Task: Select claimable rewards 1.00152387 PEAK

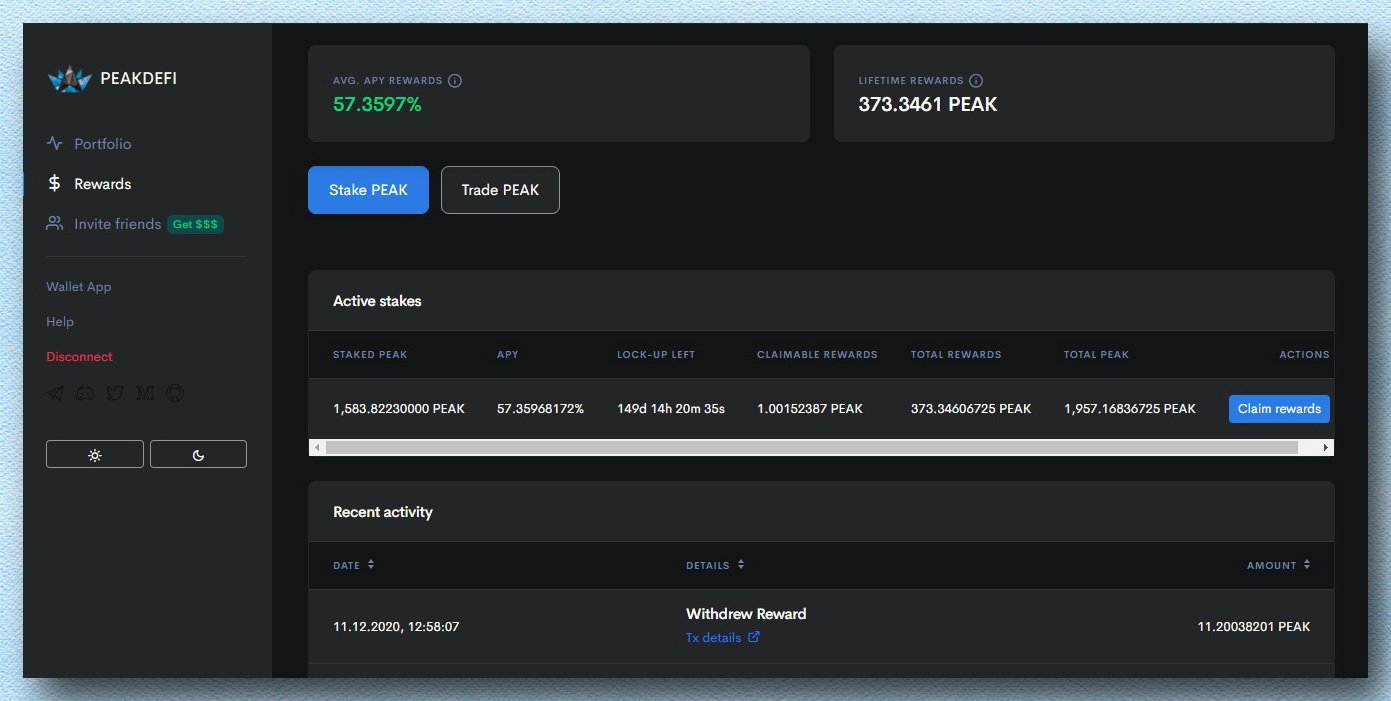Action: tap(810, 409)
